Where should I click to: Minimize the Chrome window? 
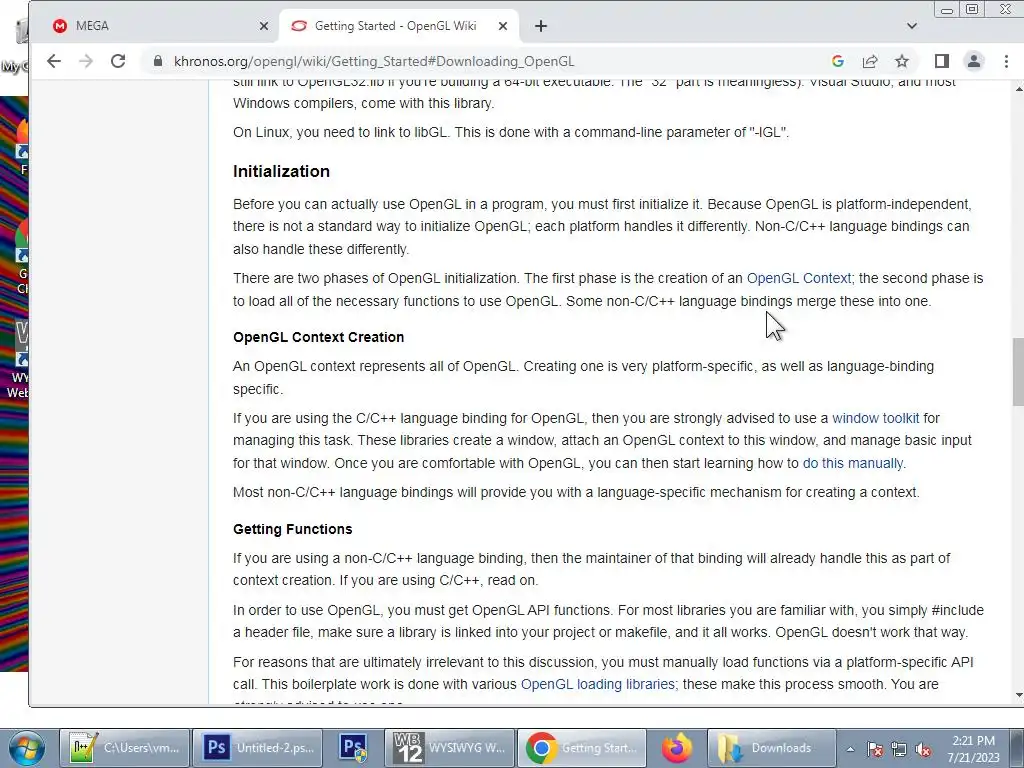point(946,9)
